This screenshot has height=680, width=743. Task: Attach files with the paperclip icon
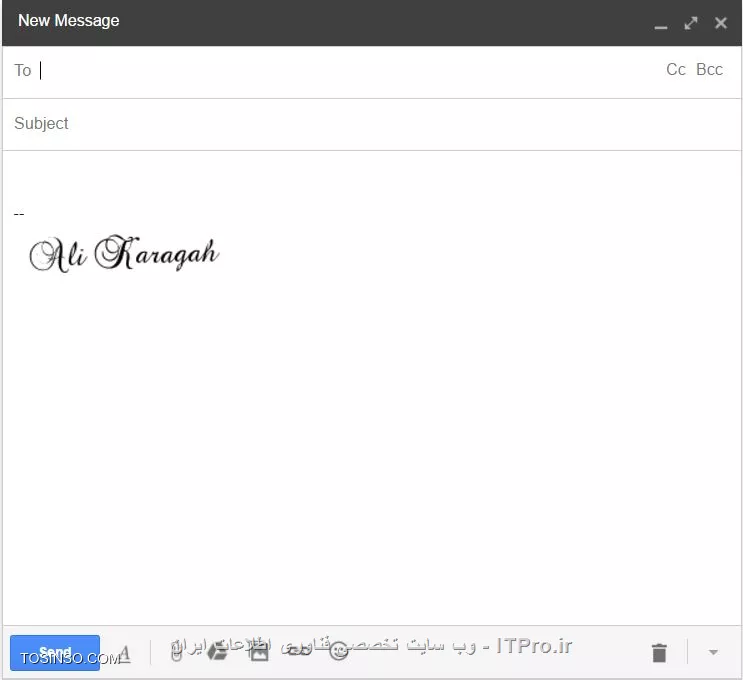[x=176, y=652]
